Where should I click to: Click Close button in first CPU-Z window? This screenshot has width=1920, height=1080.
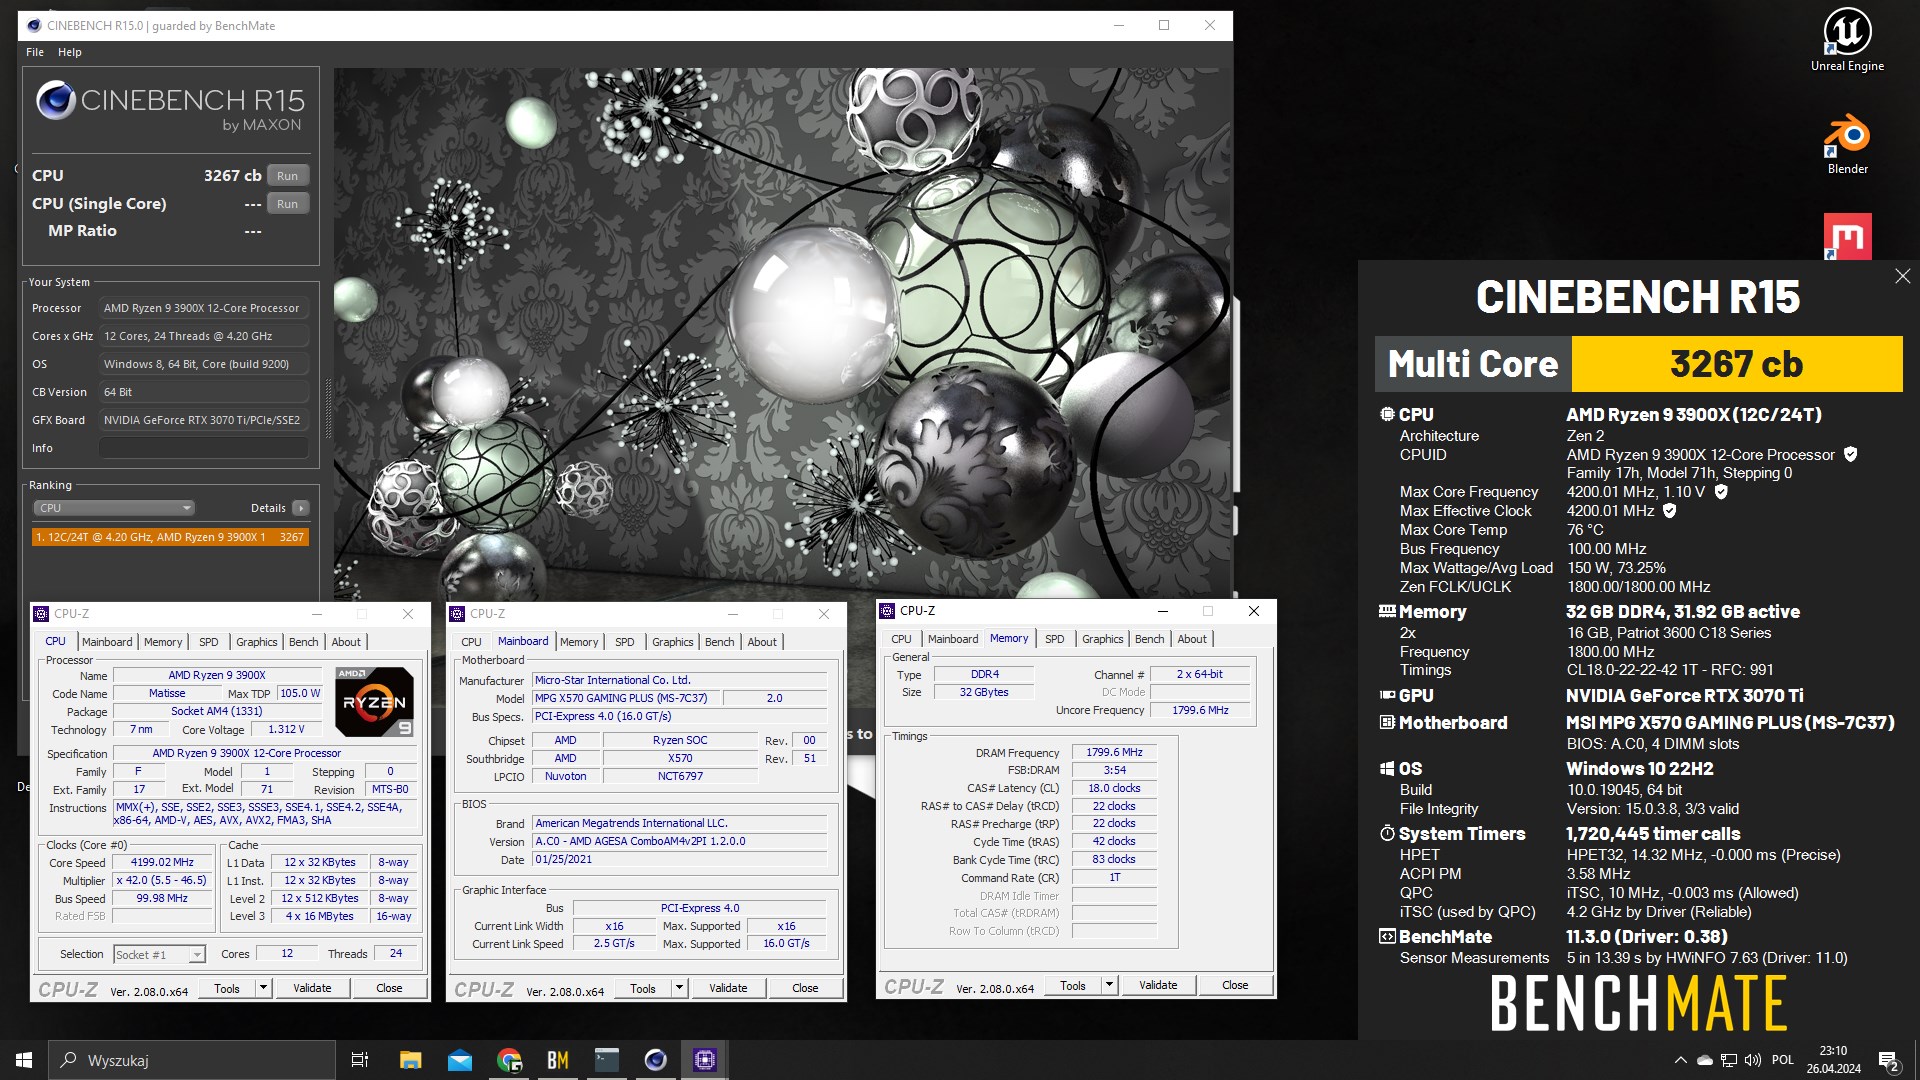[389, 988]
